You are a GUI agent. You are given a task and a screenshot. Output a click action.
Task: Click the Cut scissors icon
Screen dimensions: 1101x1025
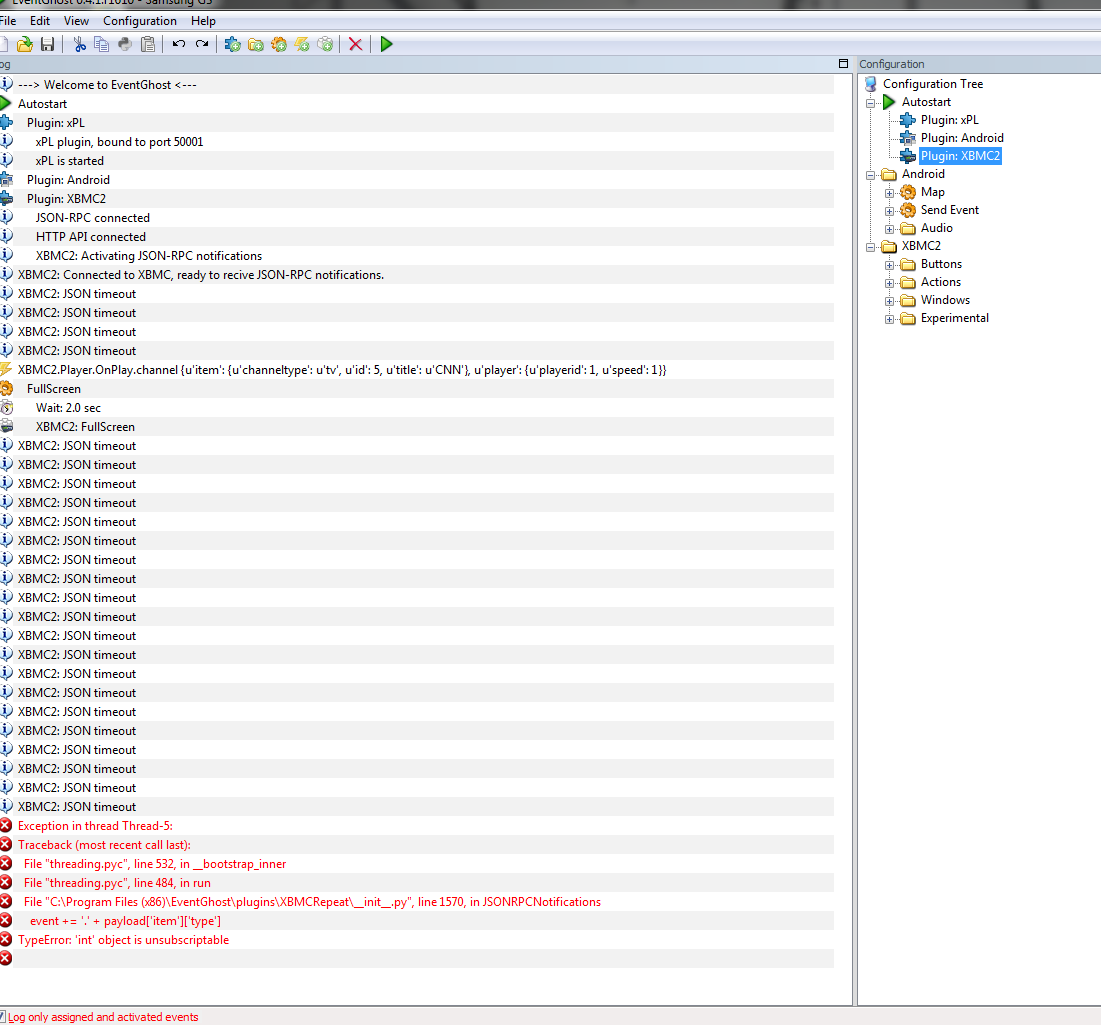[x=79, y=44]
